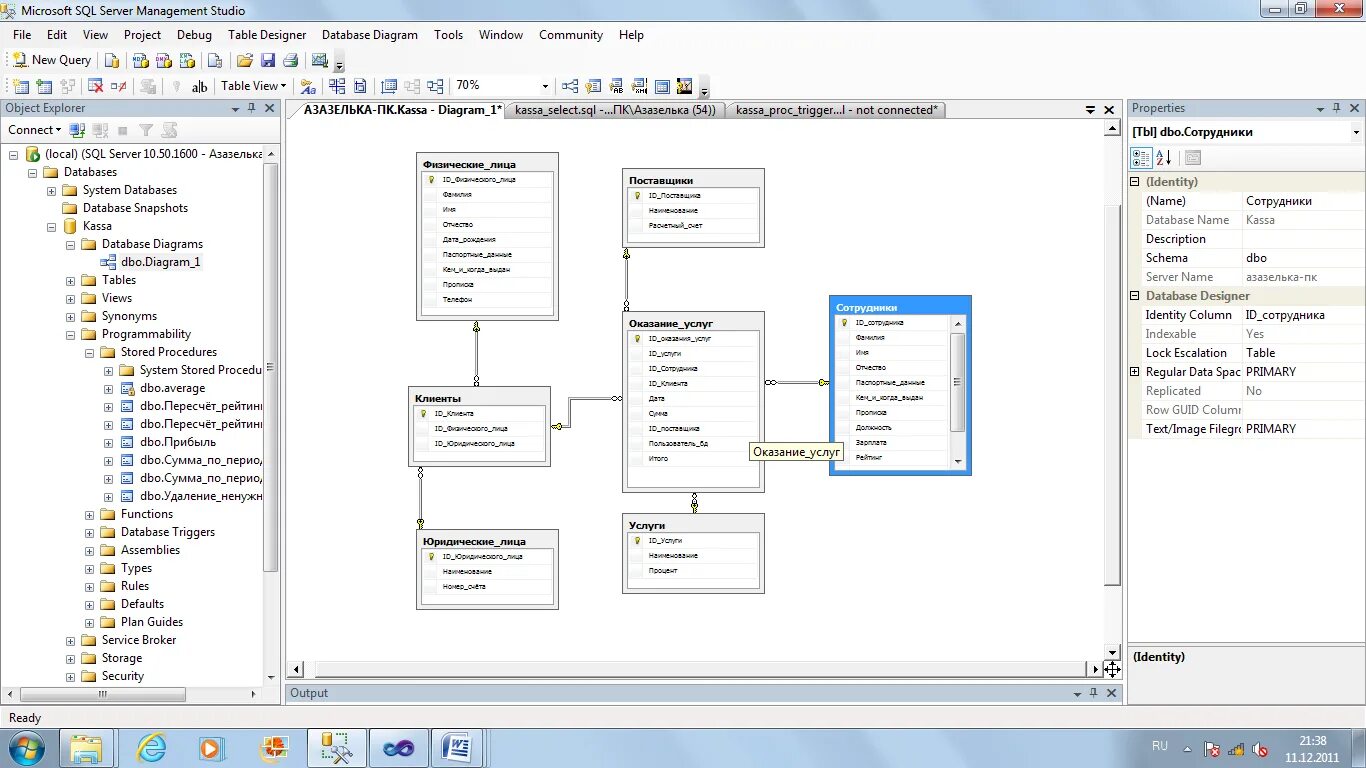Switch to the kassa_proc_trigger tab

tap(837, 110)
